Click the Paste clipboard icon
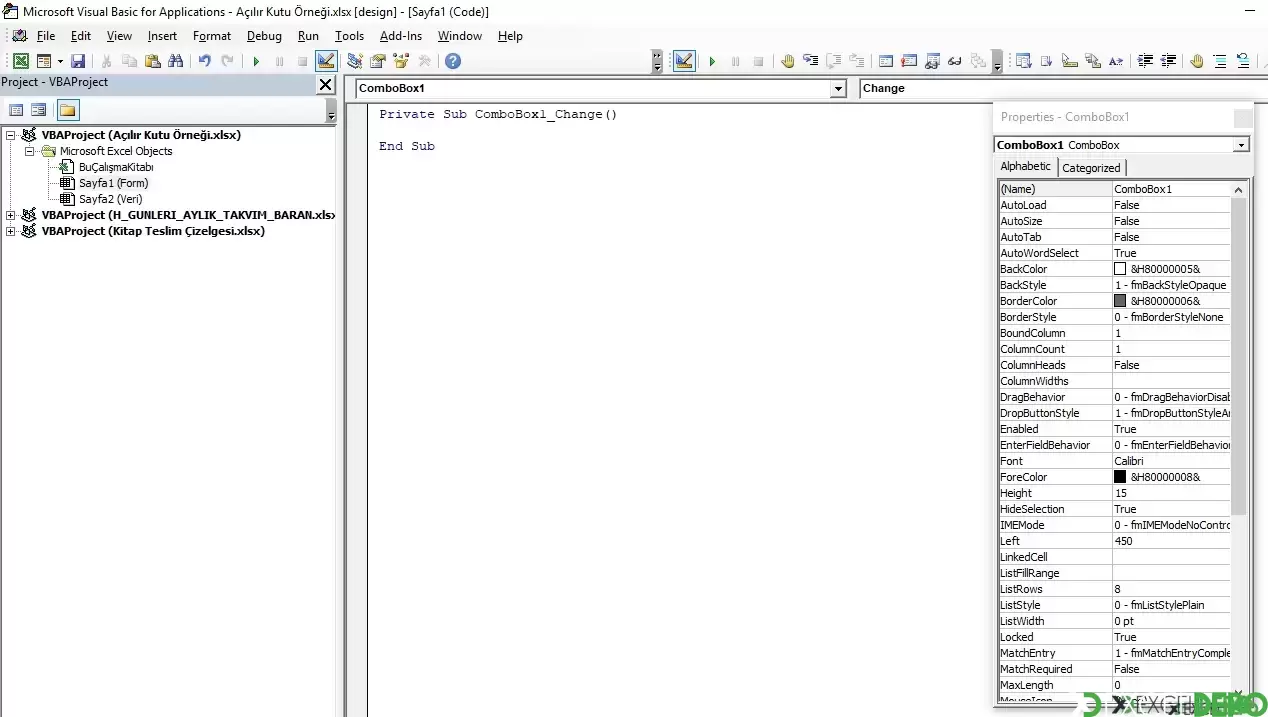Viewport: 1268px width, 717px height. click(152, 61)
